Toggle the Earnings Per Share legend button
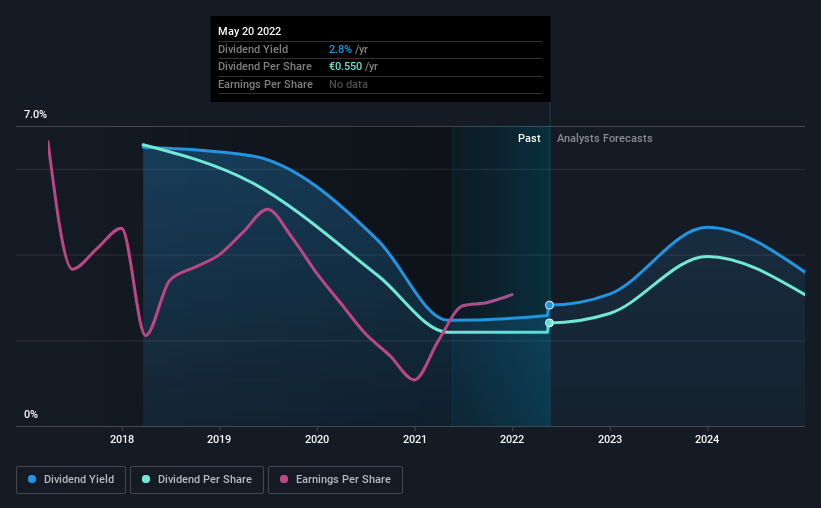Screen dimensions: 821x508 335,480
